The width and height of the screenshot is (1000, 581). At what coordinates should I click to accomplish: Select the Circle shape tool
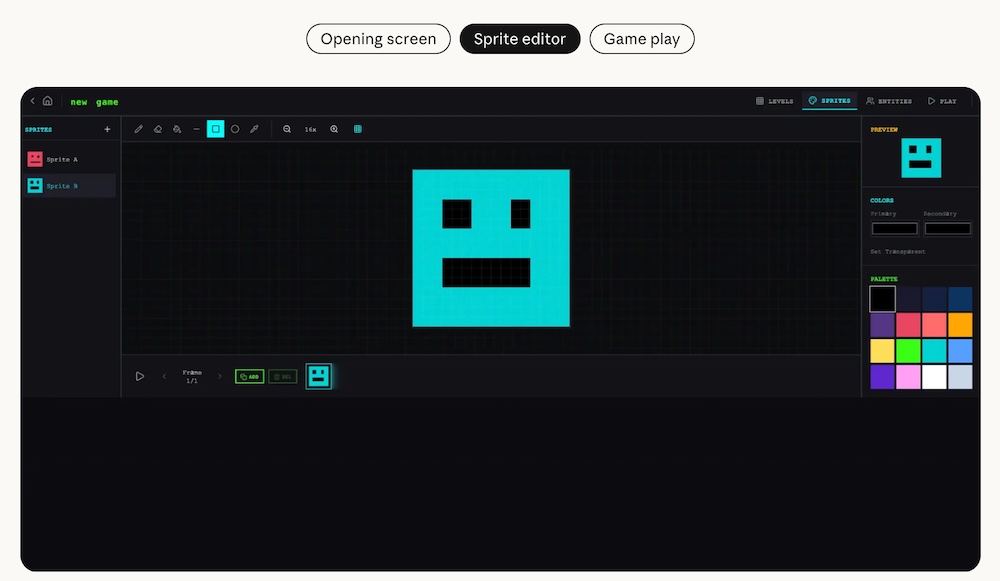point(235,129)
